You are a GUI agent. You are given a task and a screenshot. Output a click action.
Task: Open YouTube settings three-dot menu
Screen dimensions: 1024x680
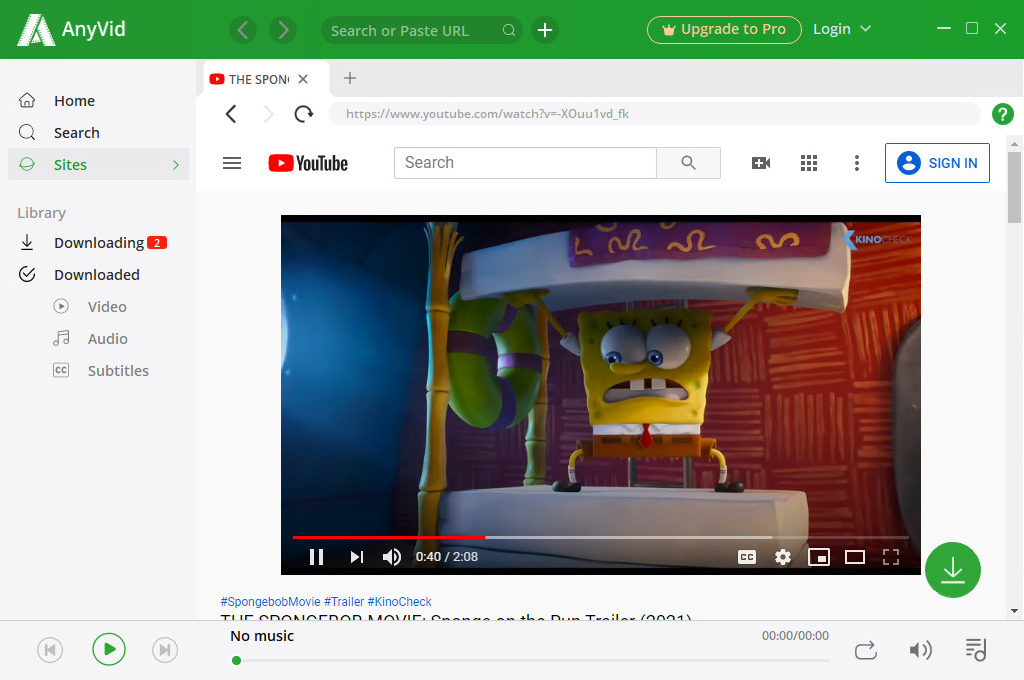coord(857,163)
